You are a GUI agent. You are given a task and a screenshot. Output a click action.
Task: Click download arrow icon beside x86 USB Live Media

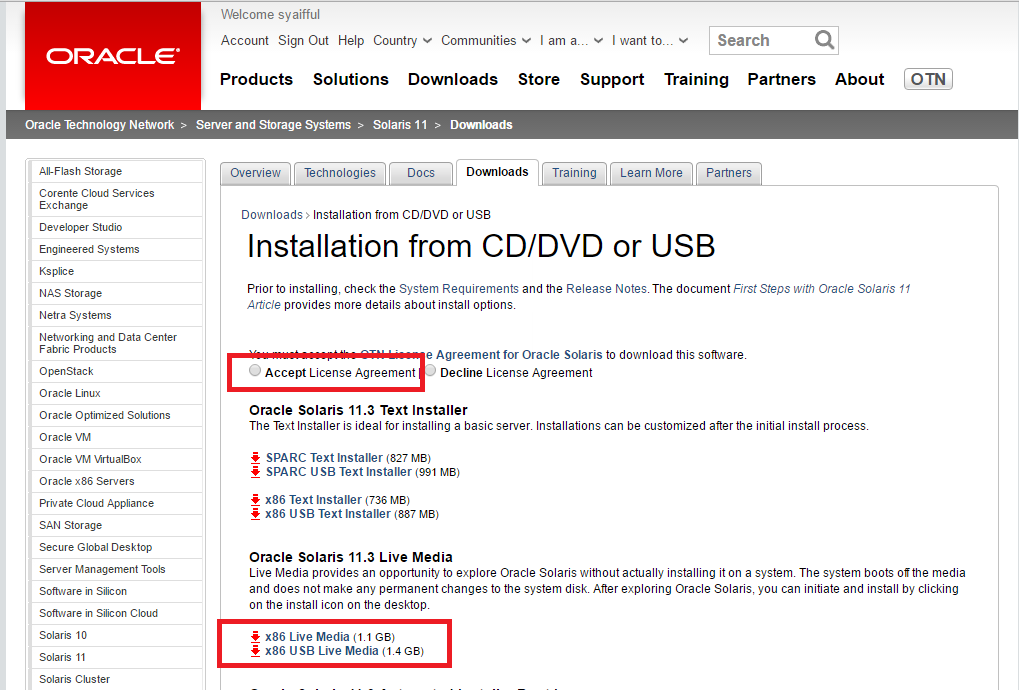[255, 651]
